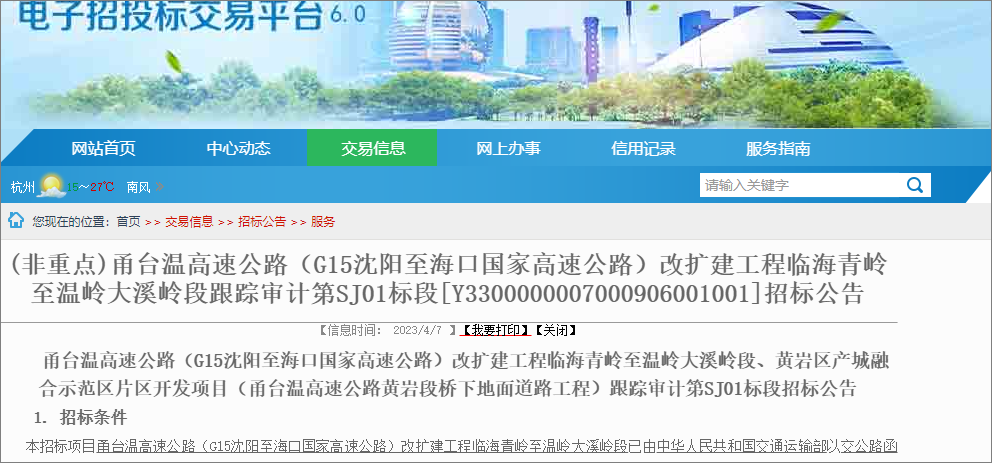Image resolution: width=992 pixels, height=463 pixels.
Task: Click the 南风 wind direction text
Action: (x=139, y=187)
